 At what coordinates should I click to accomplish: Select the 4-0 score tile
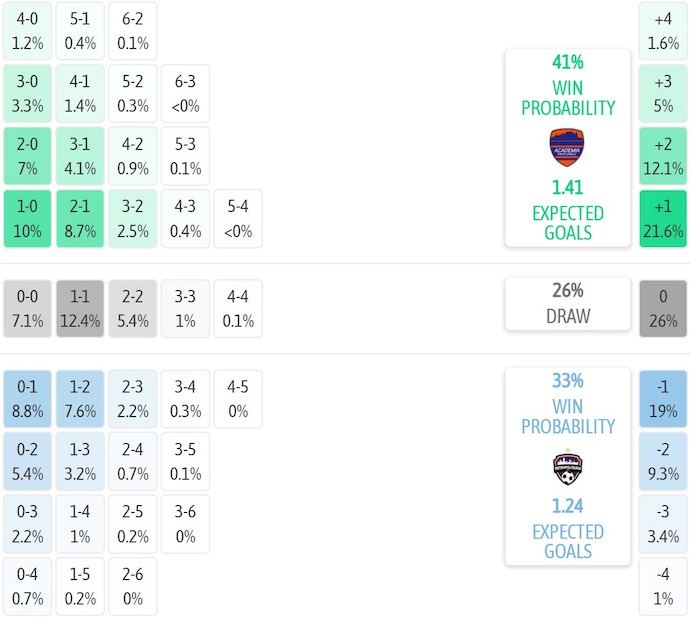click(x=27, y=30)
